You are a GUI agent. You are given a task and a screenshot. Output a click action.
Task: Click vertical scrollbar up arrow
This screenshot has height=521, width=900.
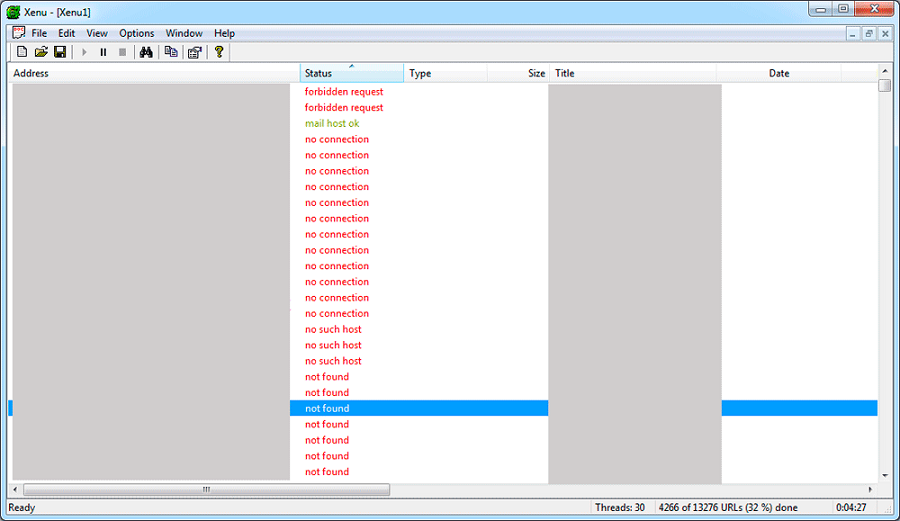[x=885, y=71]
